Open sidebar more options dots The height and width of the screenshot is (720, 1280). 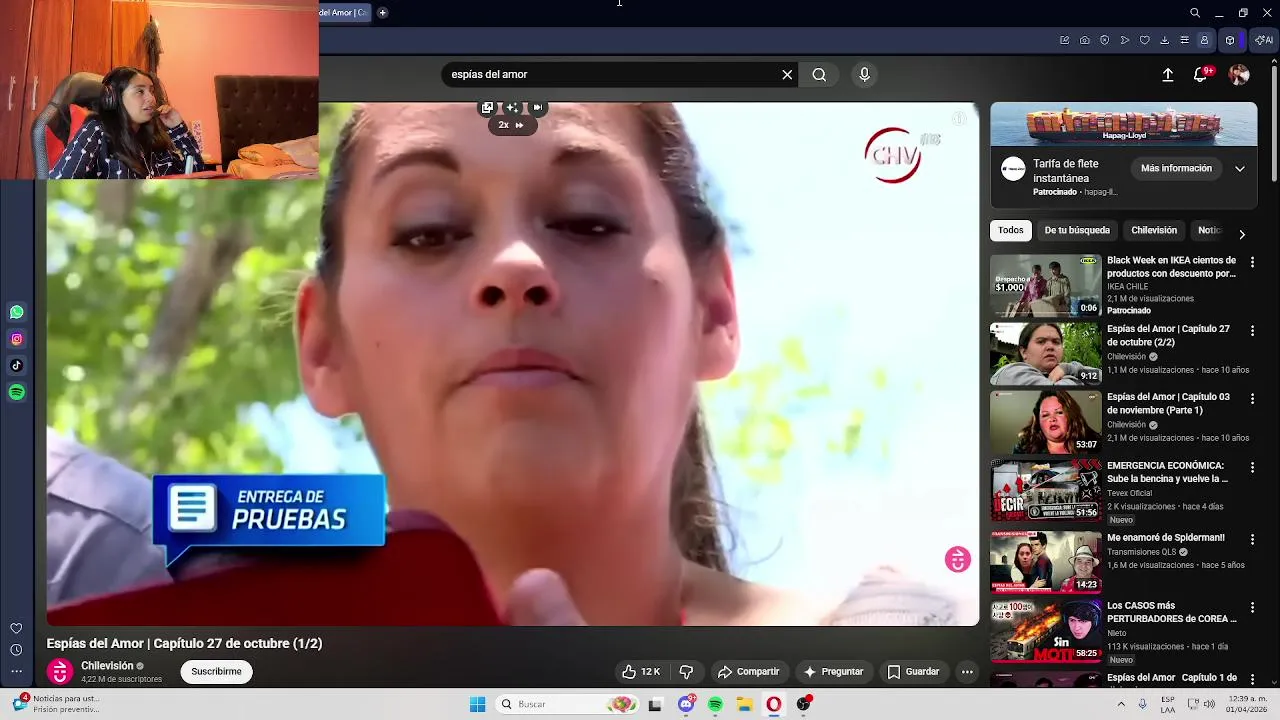point(16,671)
